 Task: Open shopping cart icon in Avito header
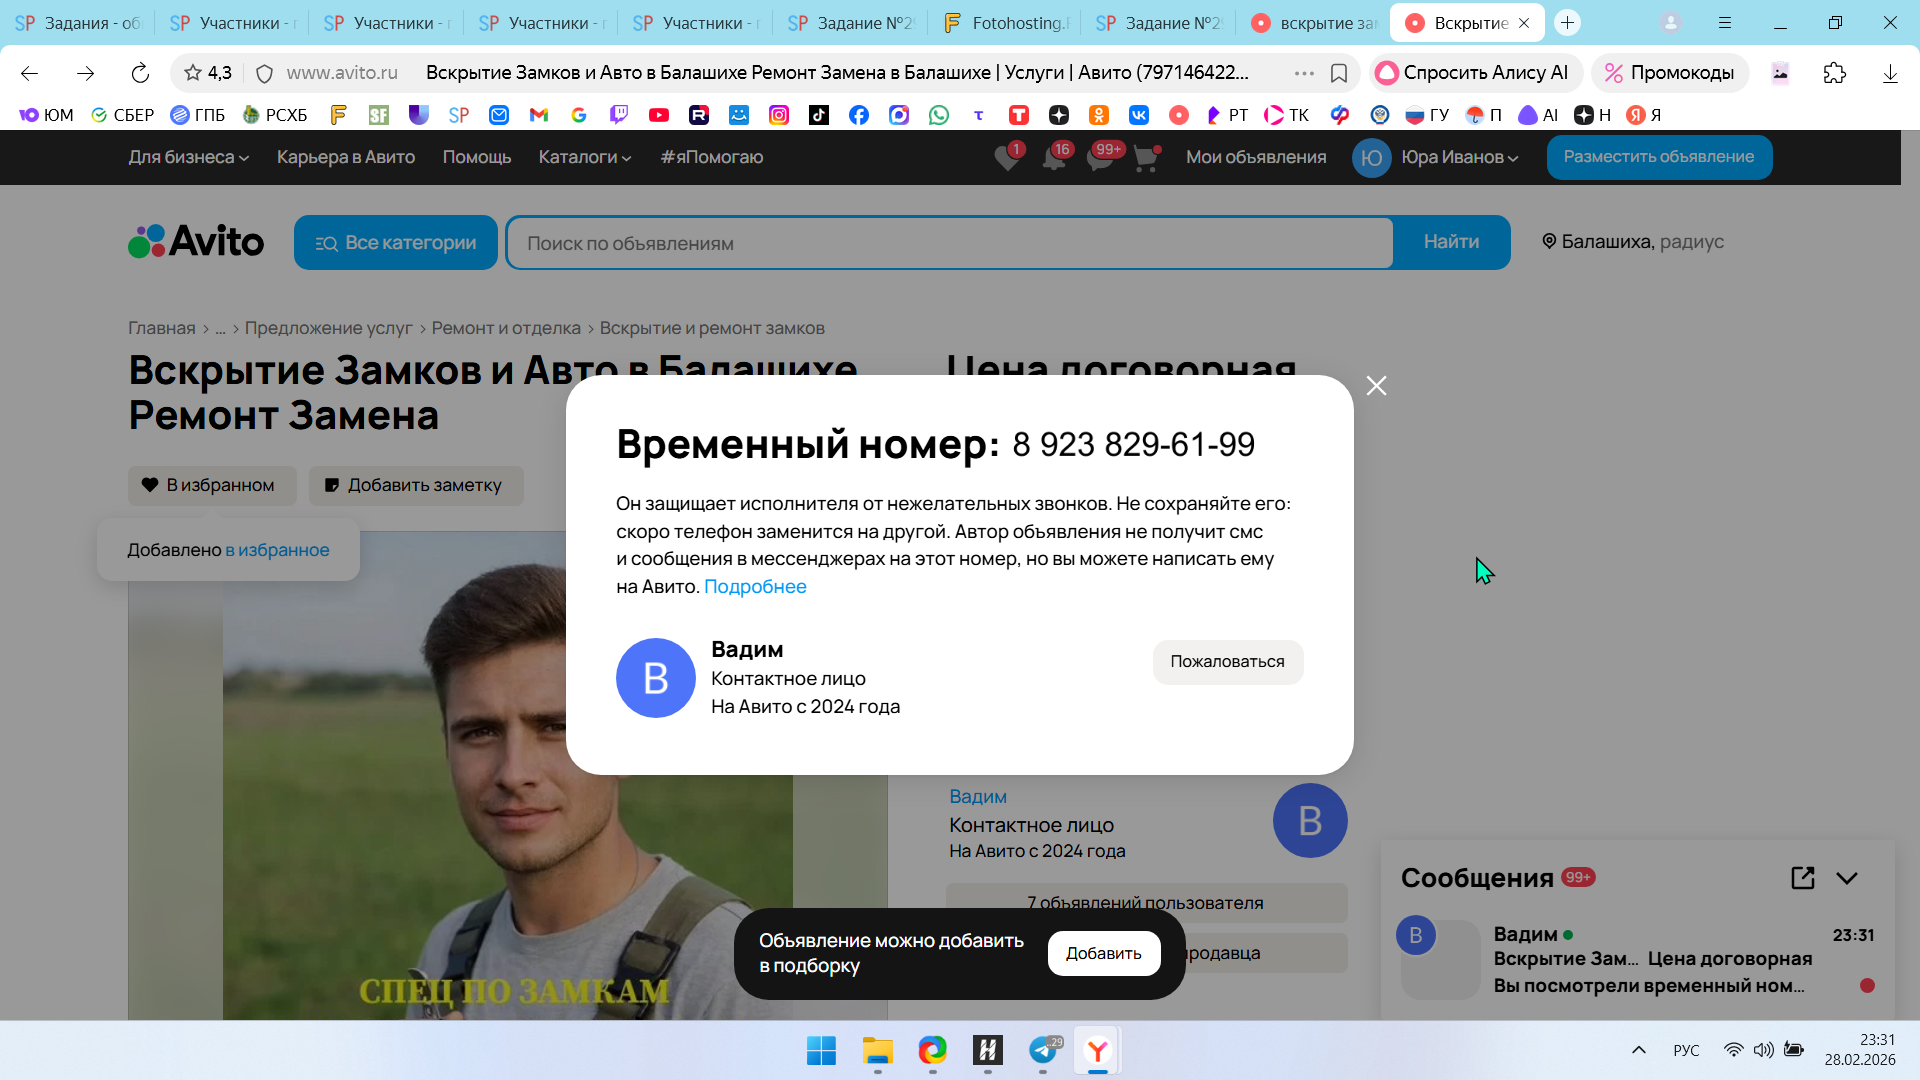[x=1146, y=158]
